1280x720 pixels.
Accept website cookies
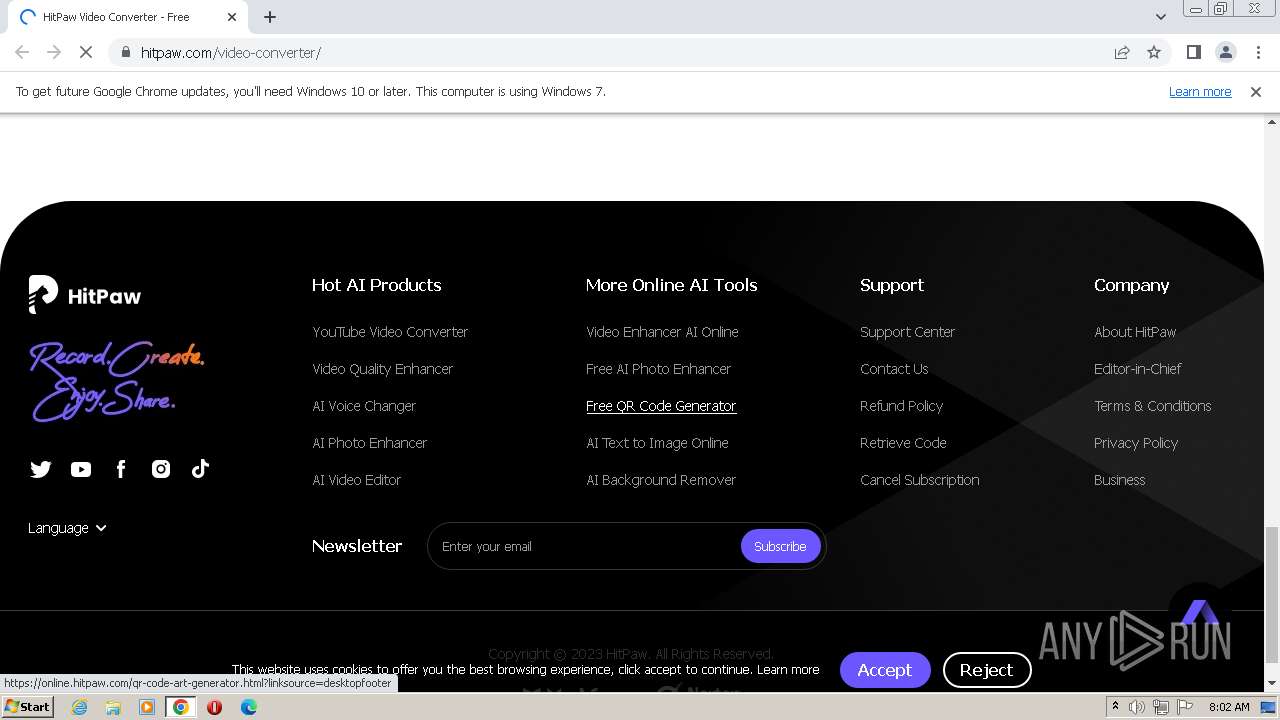pyautogui.click(x=885, y=670)
